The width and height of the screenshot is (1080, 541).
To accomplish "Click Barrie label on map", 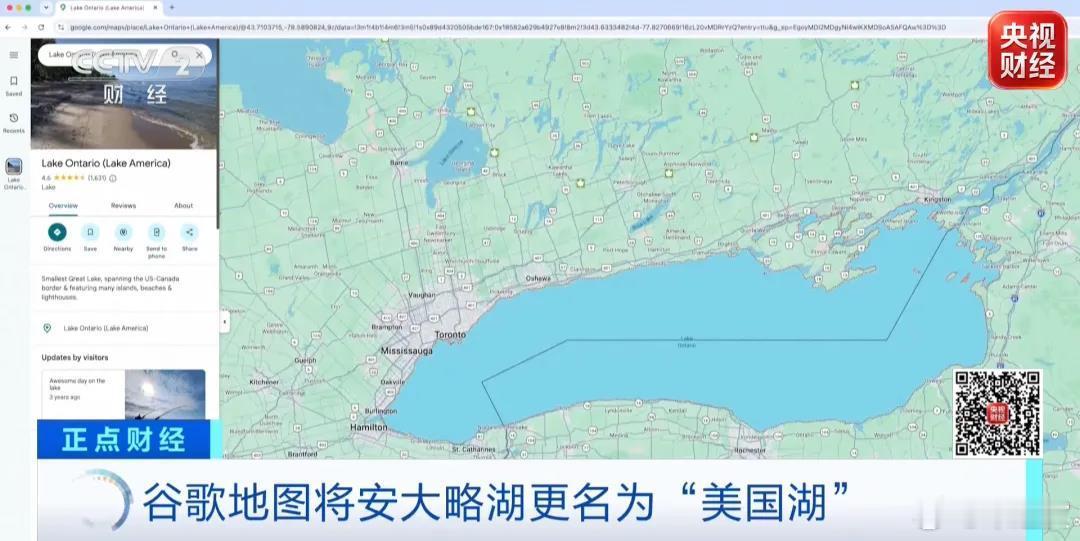I will click(399, 163).
